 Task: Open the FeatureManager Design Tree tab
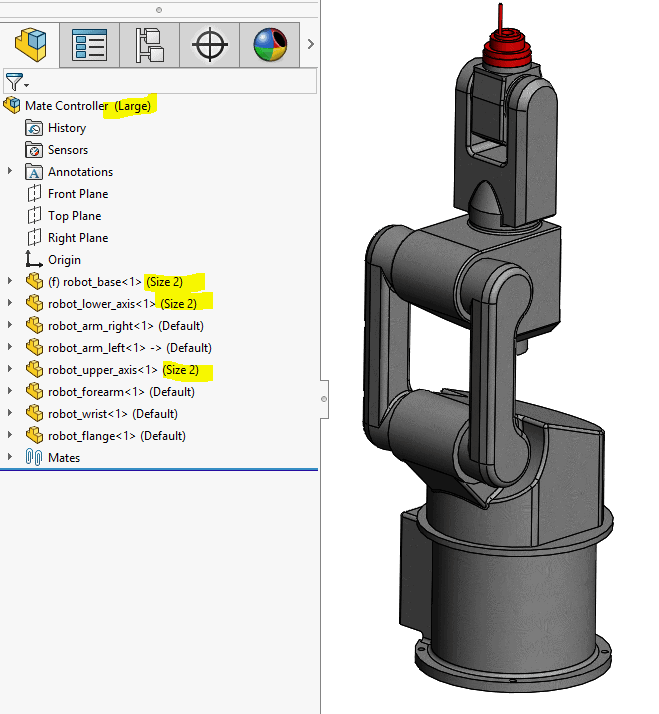point(30,44)
